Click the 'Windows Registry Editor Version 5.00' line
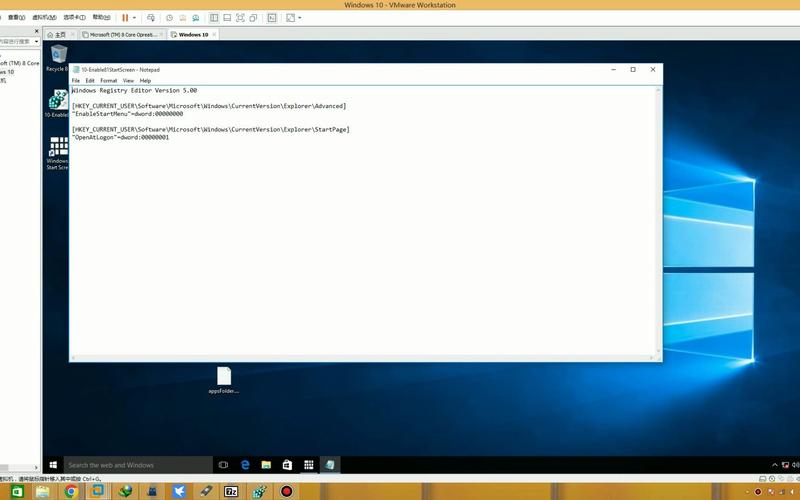Viewport: 800px width, 500px height. 135,90
